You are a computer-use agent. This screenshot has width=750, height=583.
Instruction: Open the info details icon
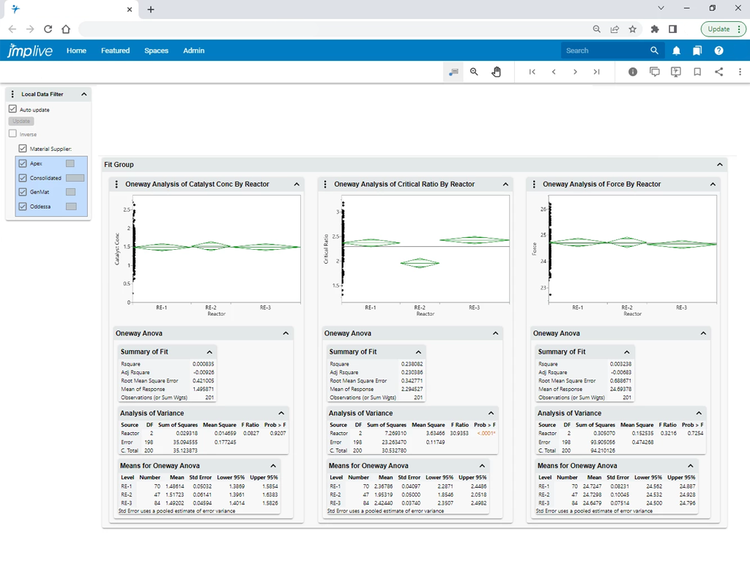click(x=633, y=72)
